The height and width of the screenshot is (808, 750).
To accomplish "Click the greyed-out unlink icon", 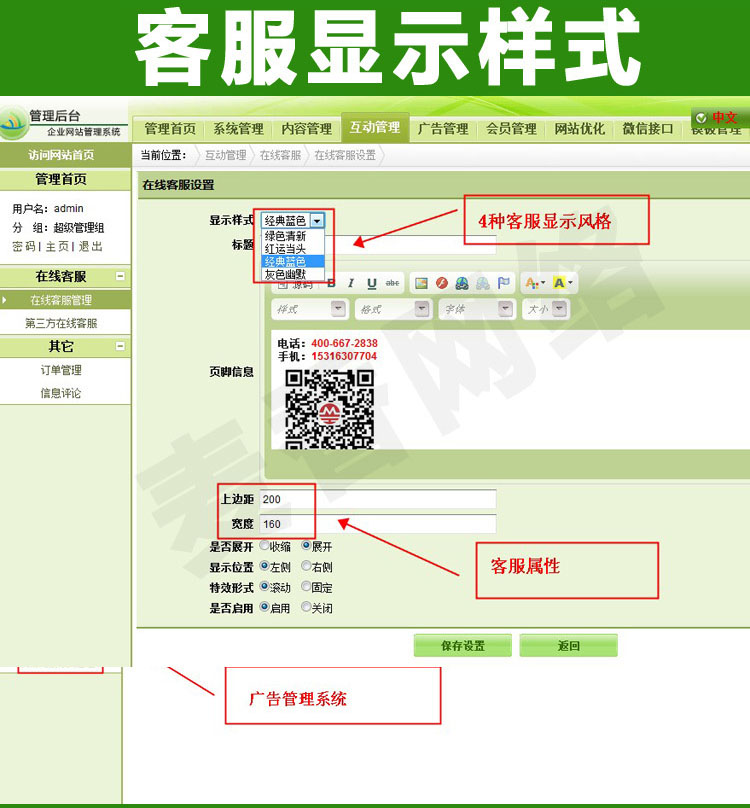I will coord(482,283).
